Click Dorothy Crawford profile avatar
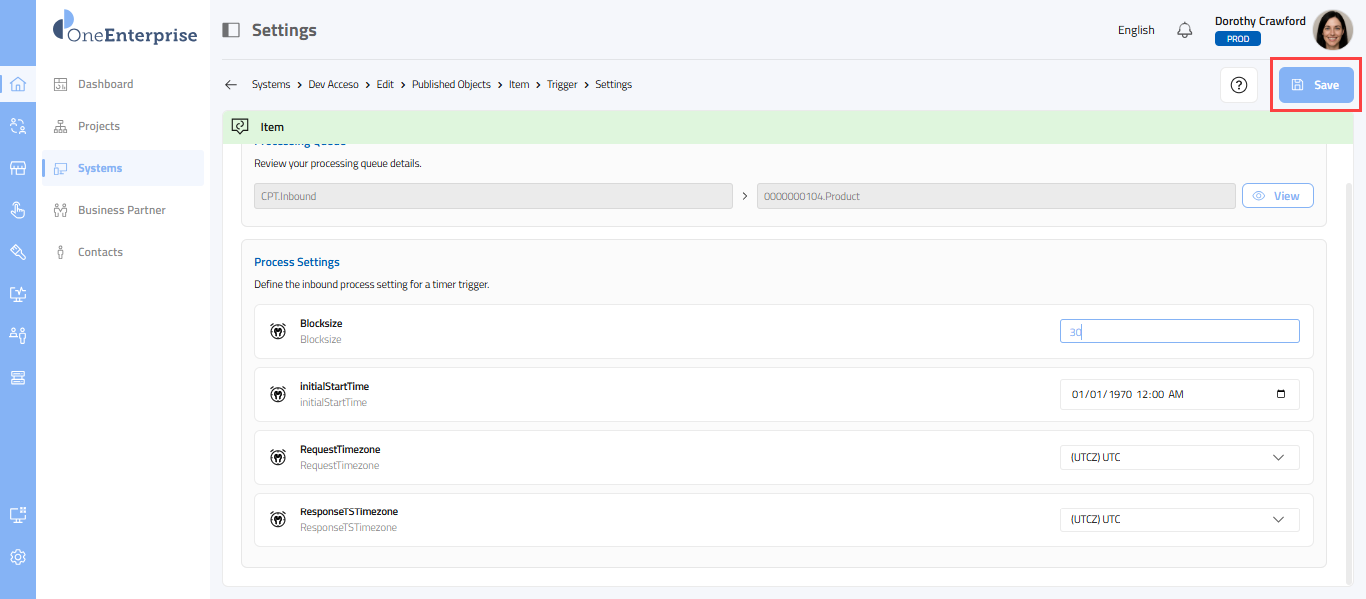Viewport: 1366px width, 599px height. pyautogui.click(x=1332, y=30)
